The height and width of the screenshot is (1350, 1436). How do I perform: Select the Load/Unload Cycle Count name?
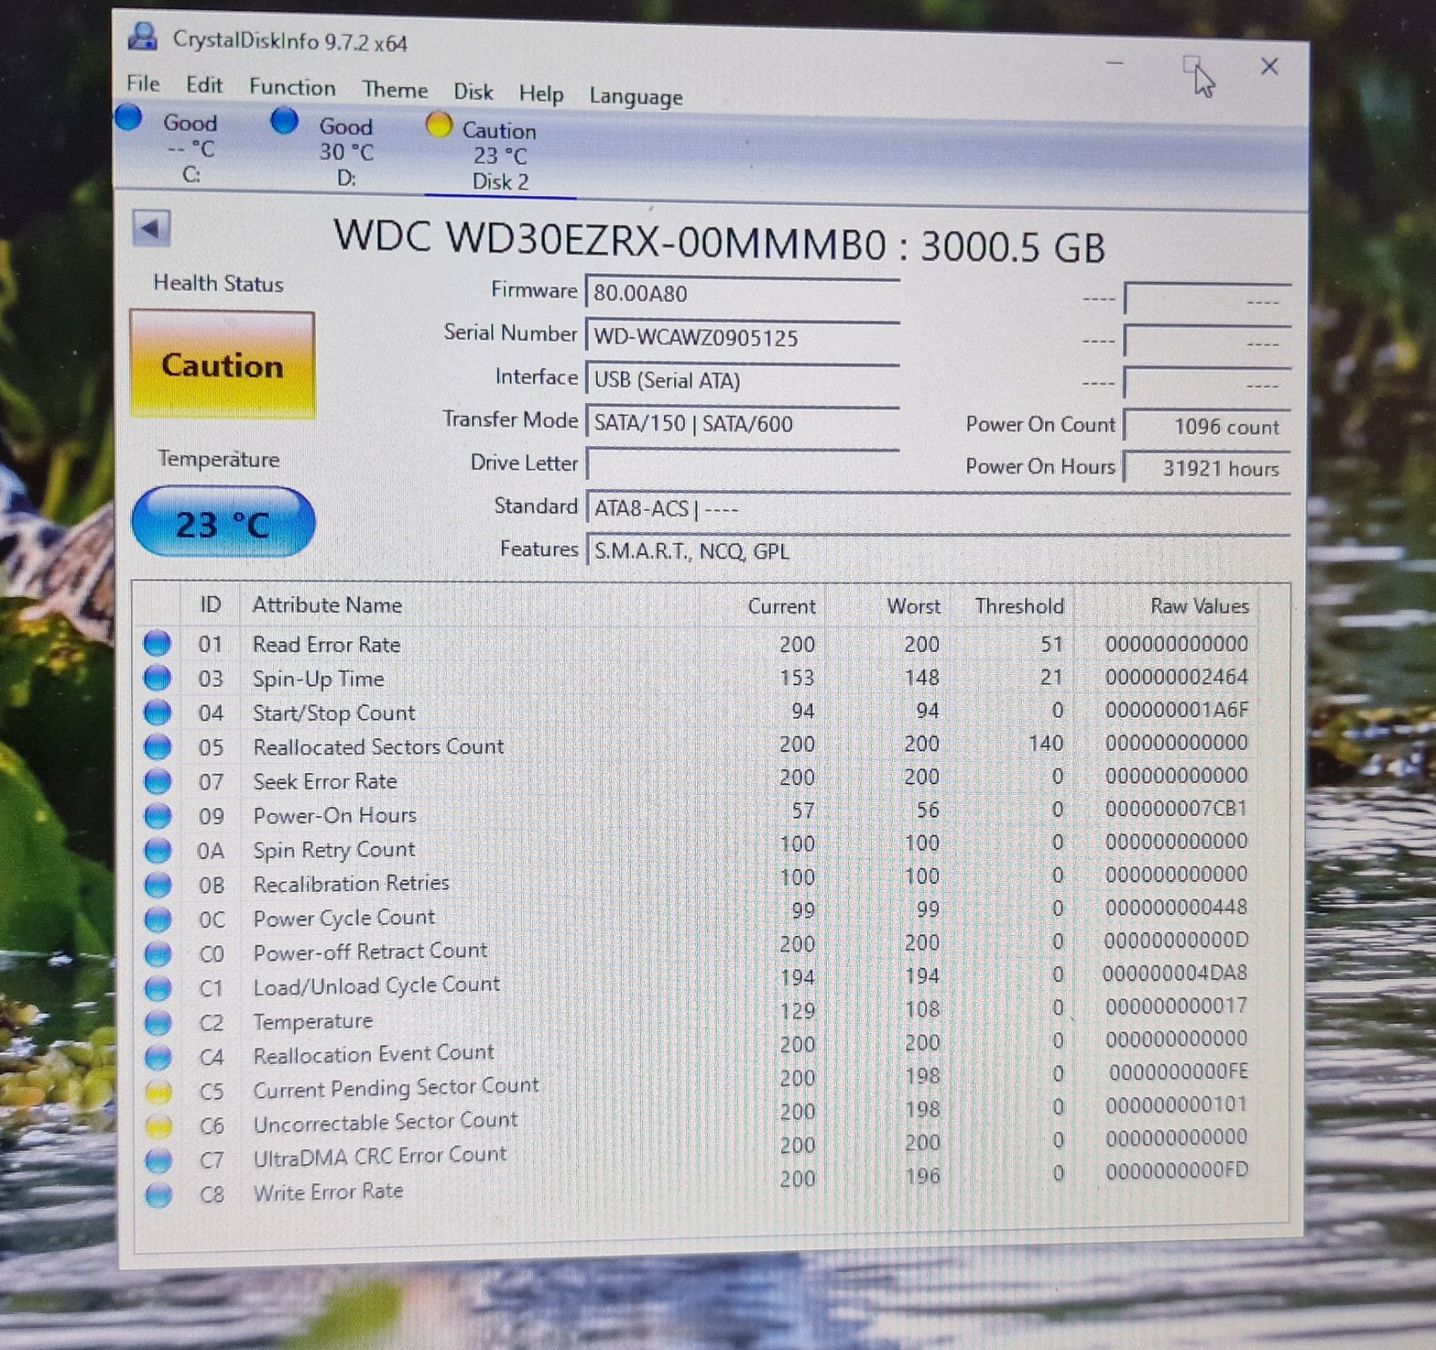(x=376, y=986)
